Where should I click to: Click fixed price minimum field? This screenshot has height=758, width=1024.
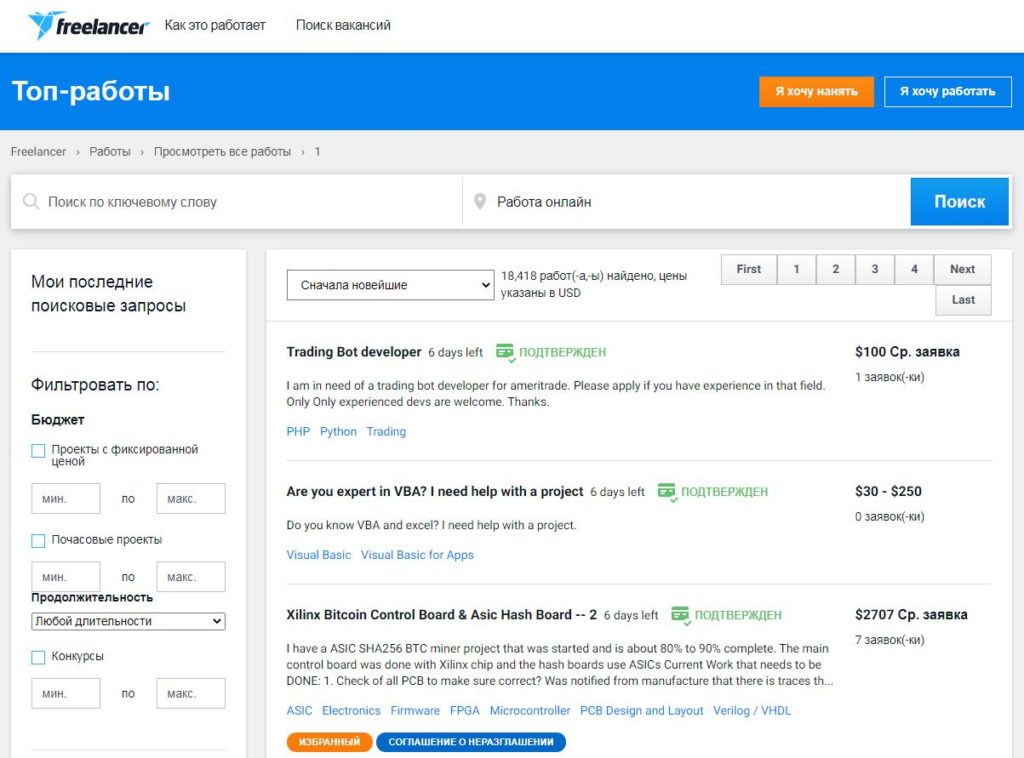pos(66,499)
